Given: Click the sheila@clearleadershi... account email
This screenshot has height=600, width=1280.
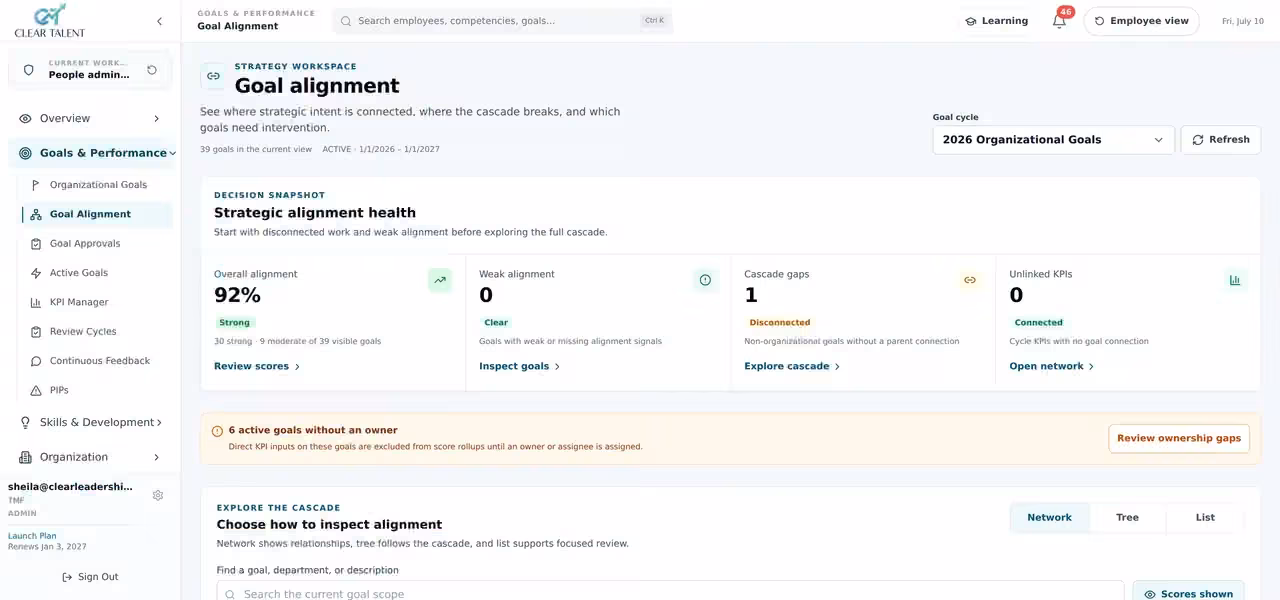Looking at the screenshot, I should (70, 487).
